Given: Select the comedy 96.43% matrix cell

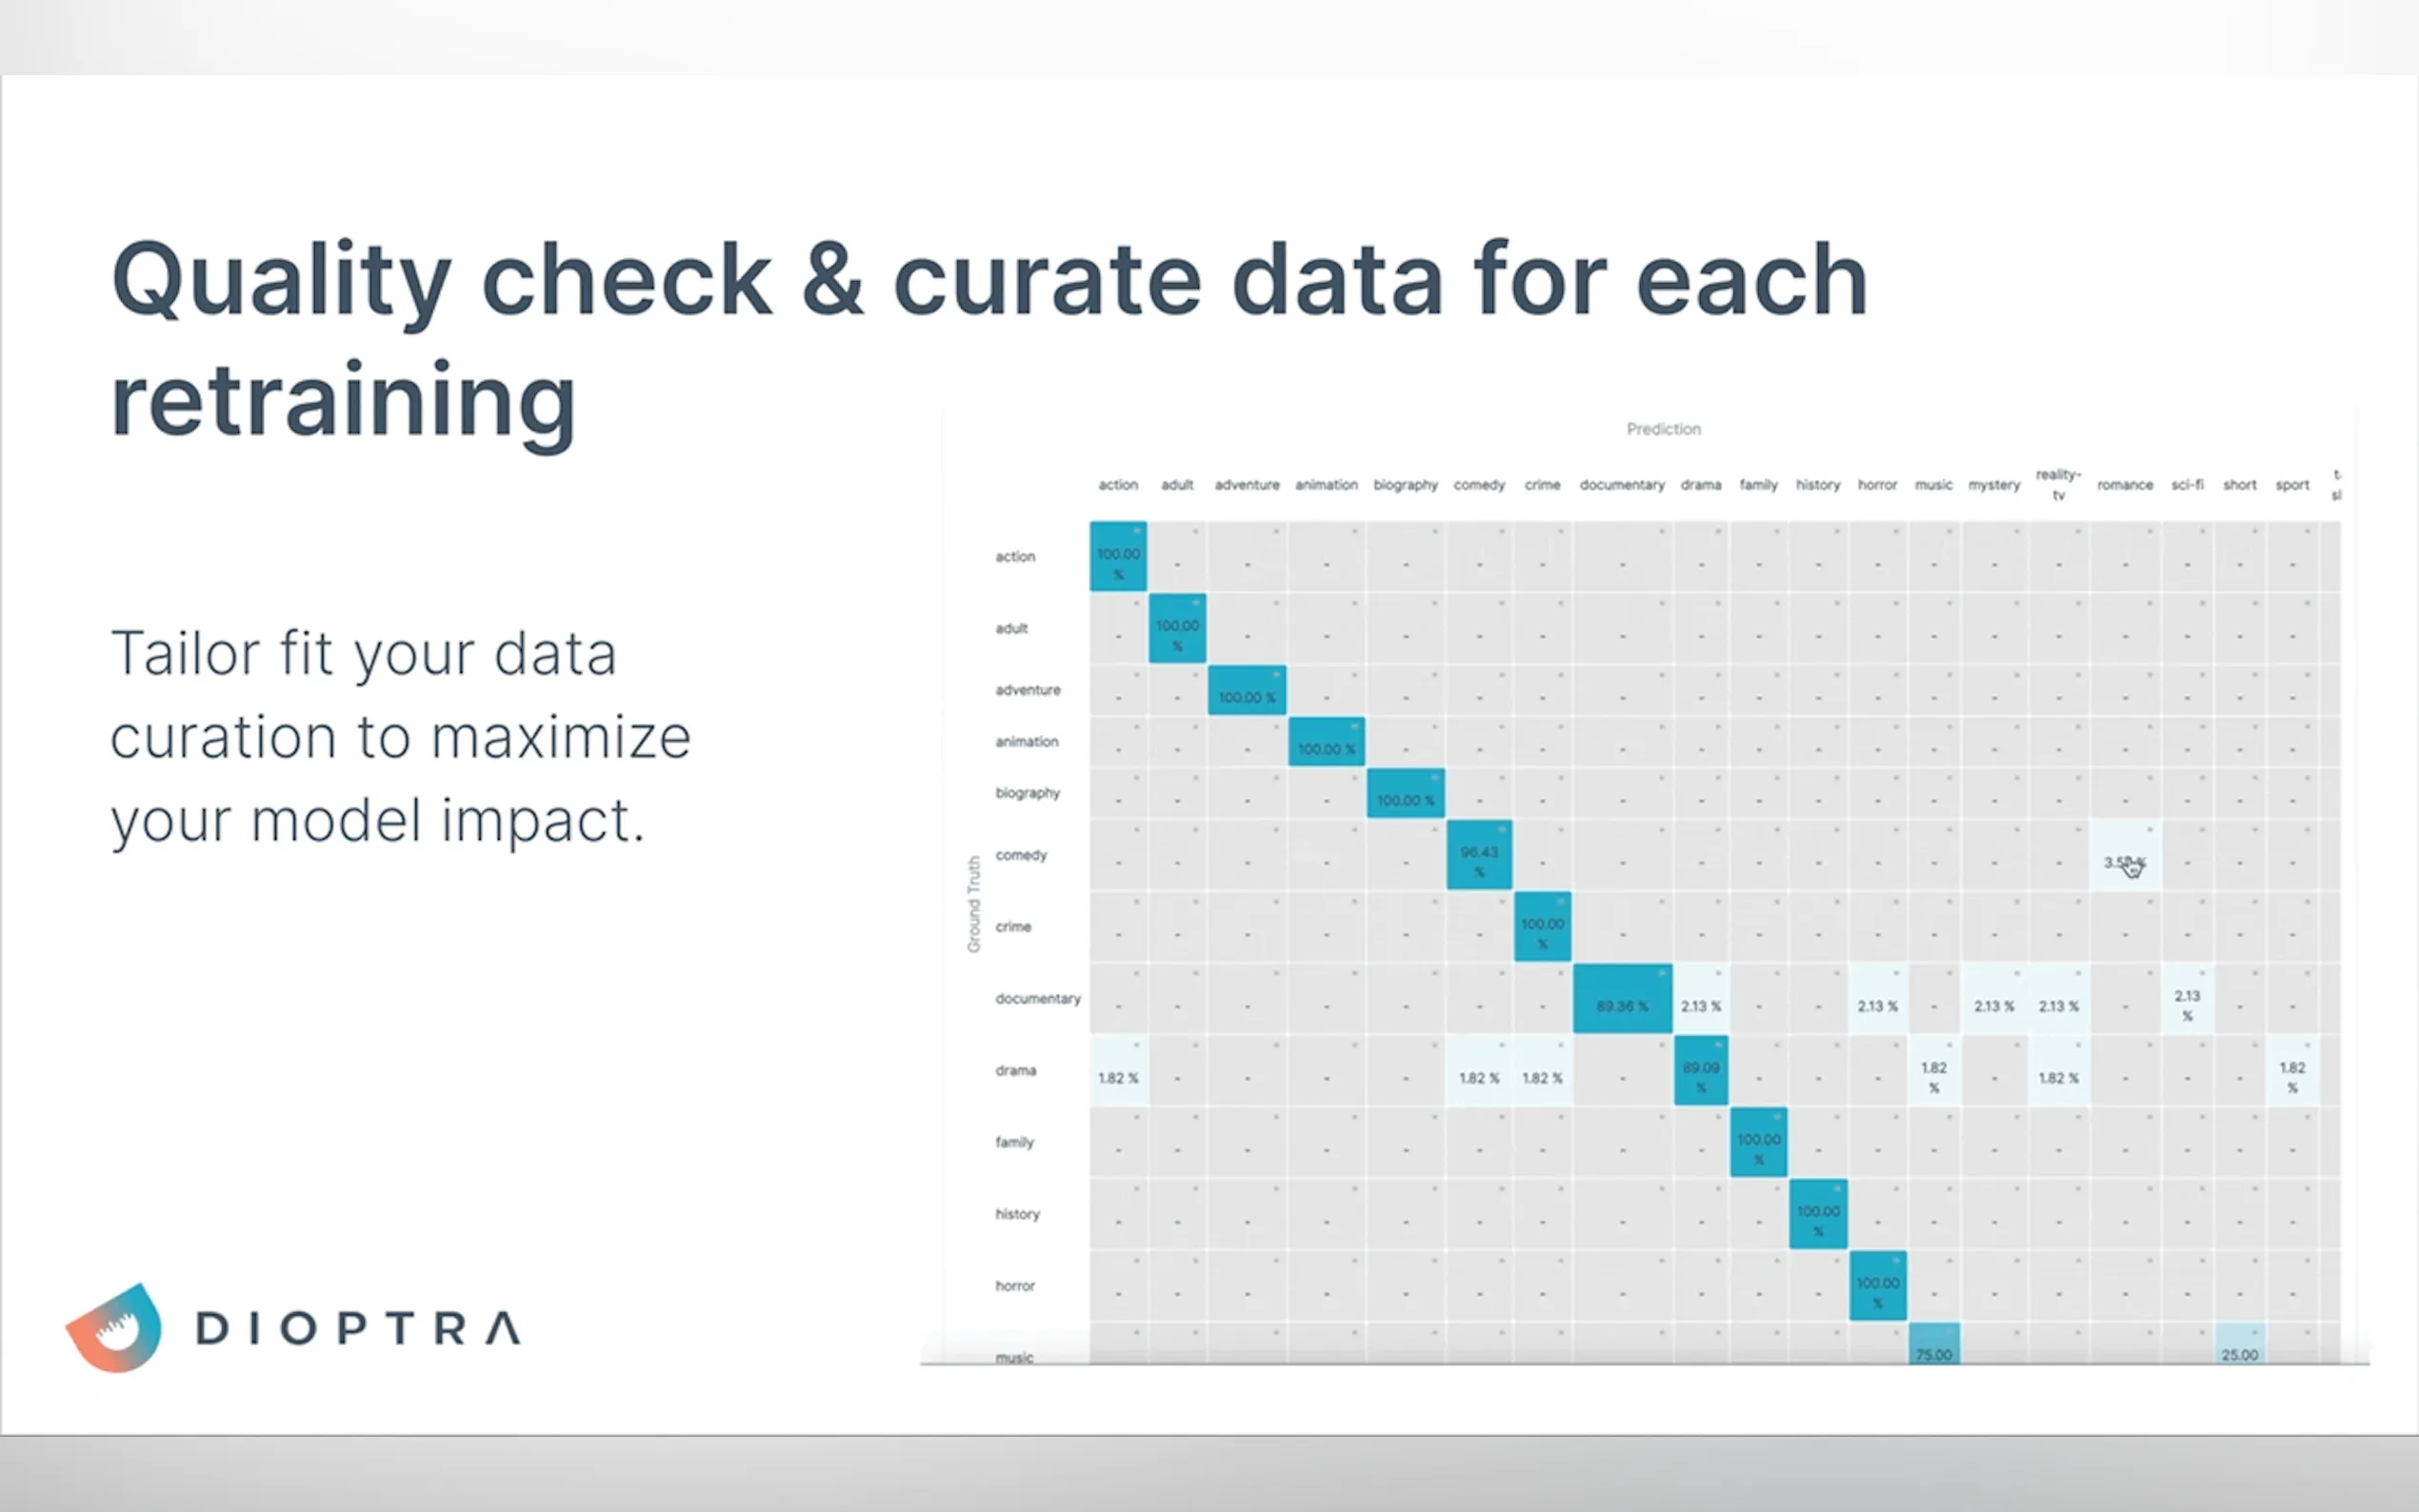Looking at the screenshot, I should 1479,855.
